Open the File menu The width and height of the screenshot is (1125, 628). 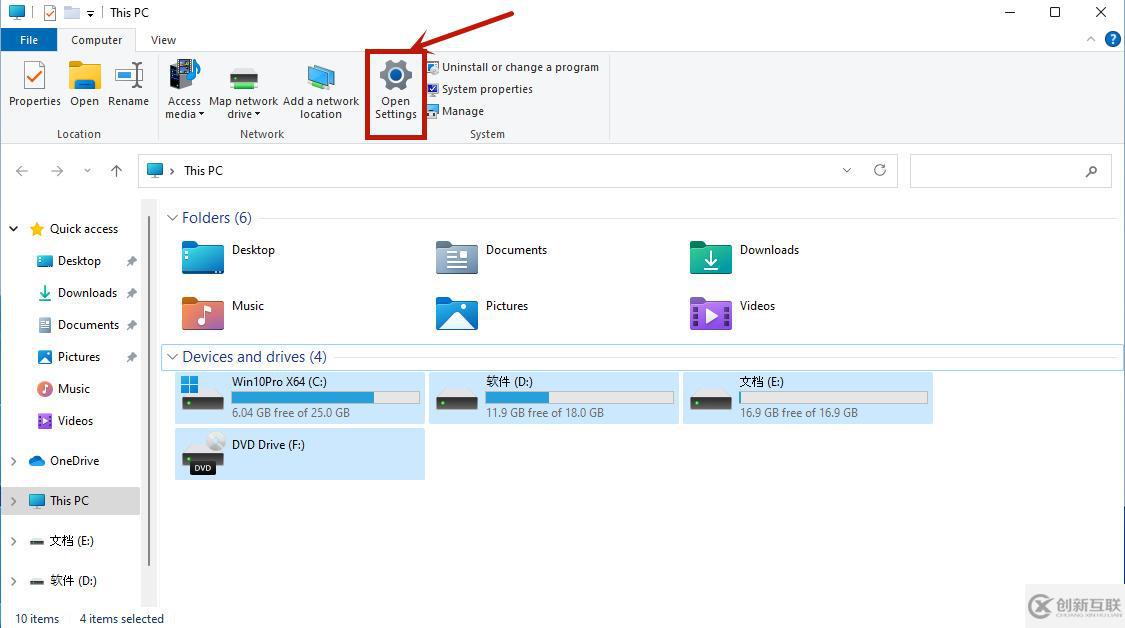(29, 40)
